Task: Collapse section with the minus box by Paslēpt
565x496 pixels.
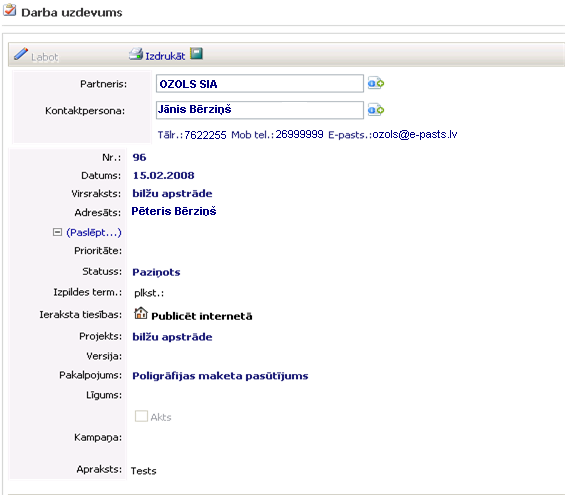Action: pyautogui.click(x=57, y=232)
